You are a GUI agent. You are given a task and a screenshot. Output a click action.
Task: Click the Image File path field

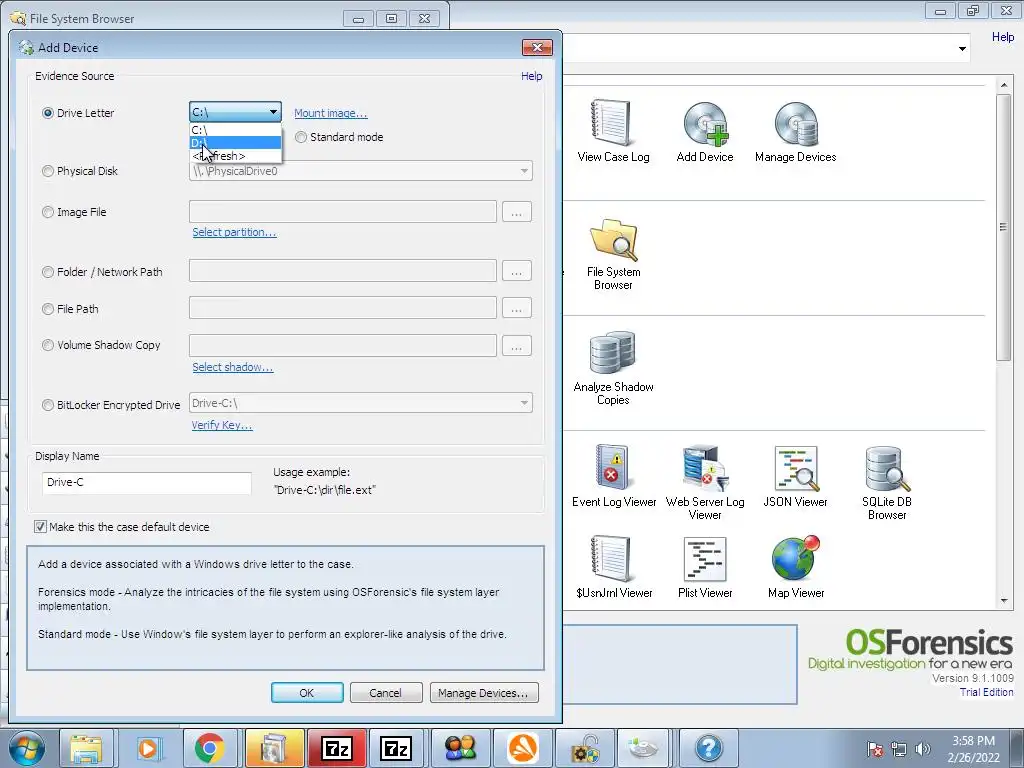coord(343,212)
